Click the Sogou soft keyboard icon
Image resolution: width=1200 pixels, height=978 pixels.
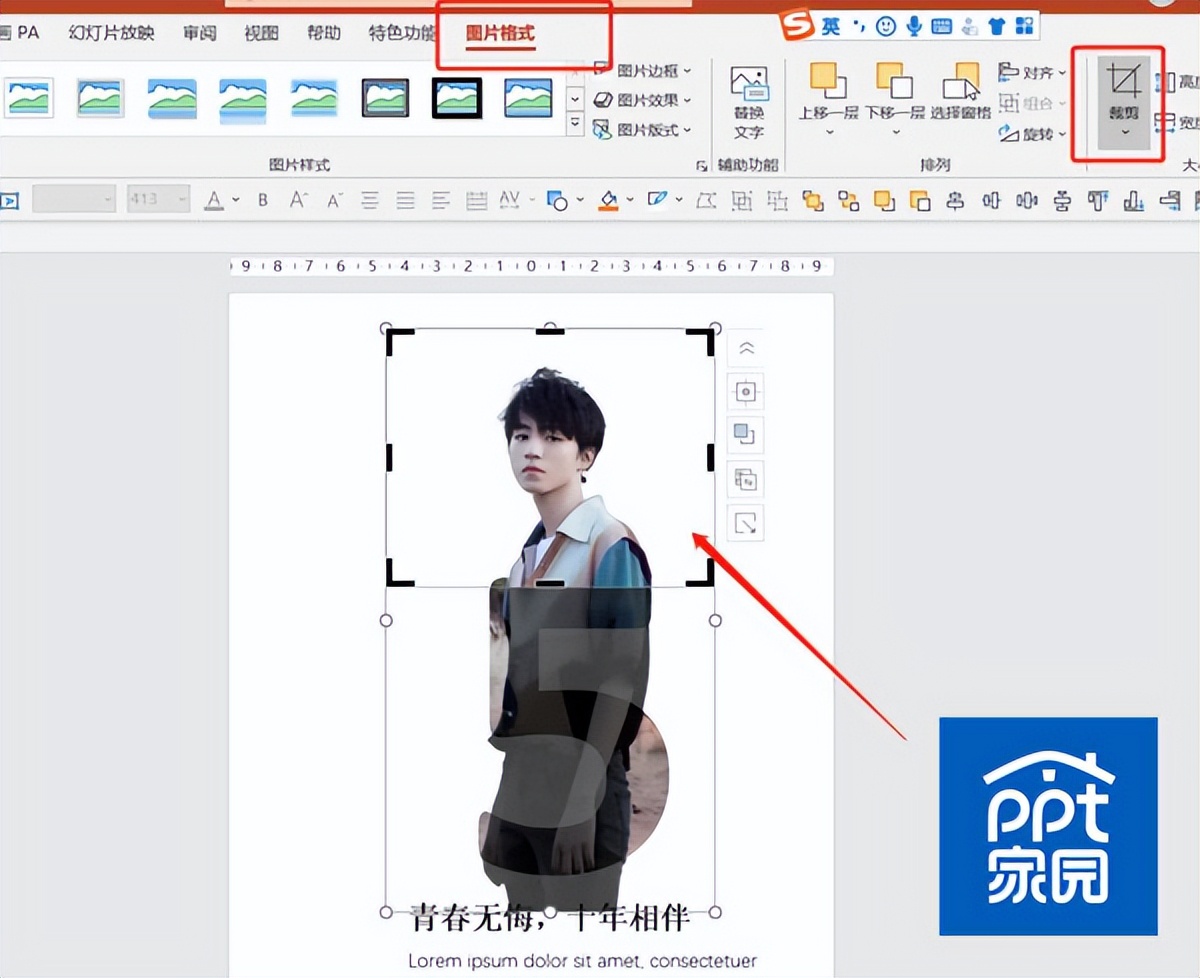pos(942,27)
